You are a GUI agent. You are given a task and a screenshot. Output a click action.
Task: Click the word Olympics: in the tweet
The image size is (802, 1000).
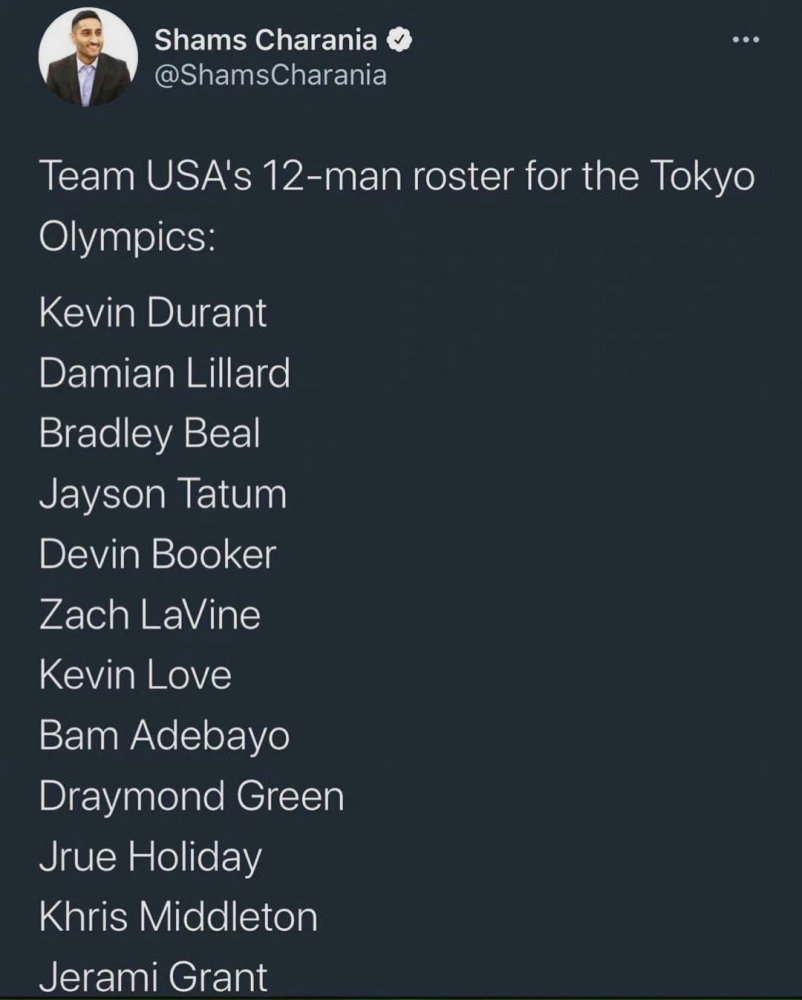127,237
